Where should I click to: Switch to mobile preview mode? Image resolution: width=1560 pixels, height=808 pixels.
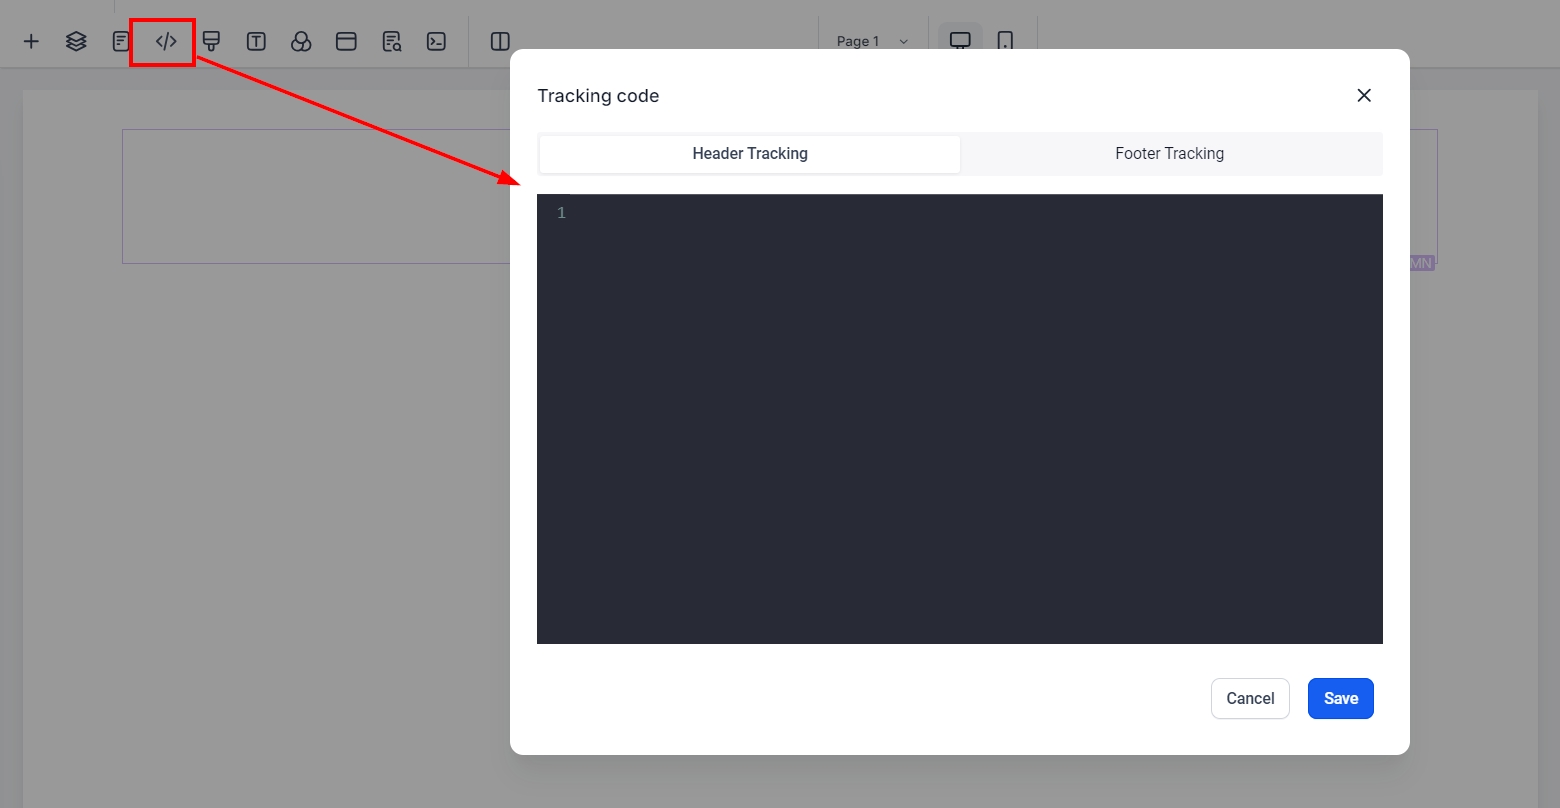coord(1005,41)
